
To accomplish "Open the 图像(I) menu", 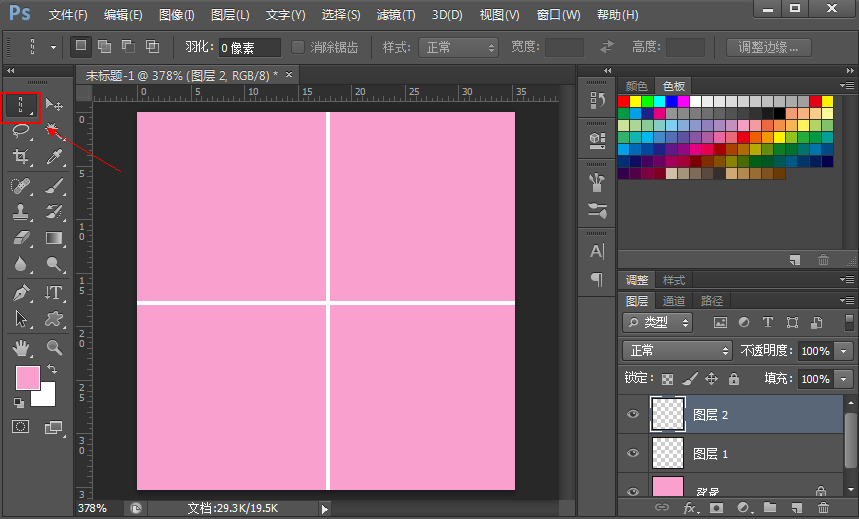I will [177, 15].
